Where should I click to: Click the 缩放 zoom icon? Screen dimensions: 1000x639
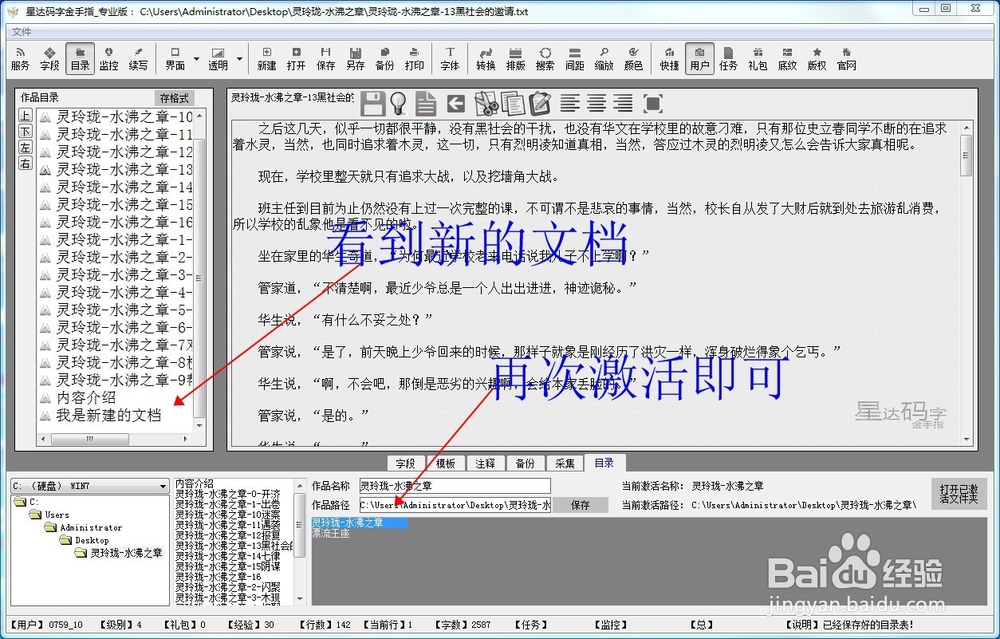tap(604, 59)
